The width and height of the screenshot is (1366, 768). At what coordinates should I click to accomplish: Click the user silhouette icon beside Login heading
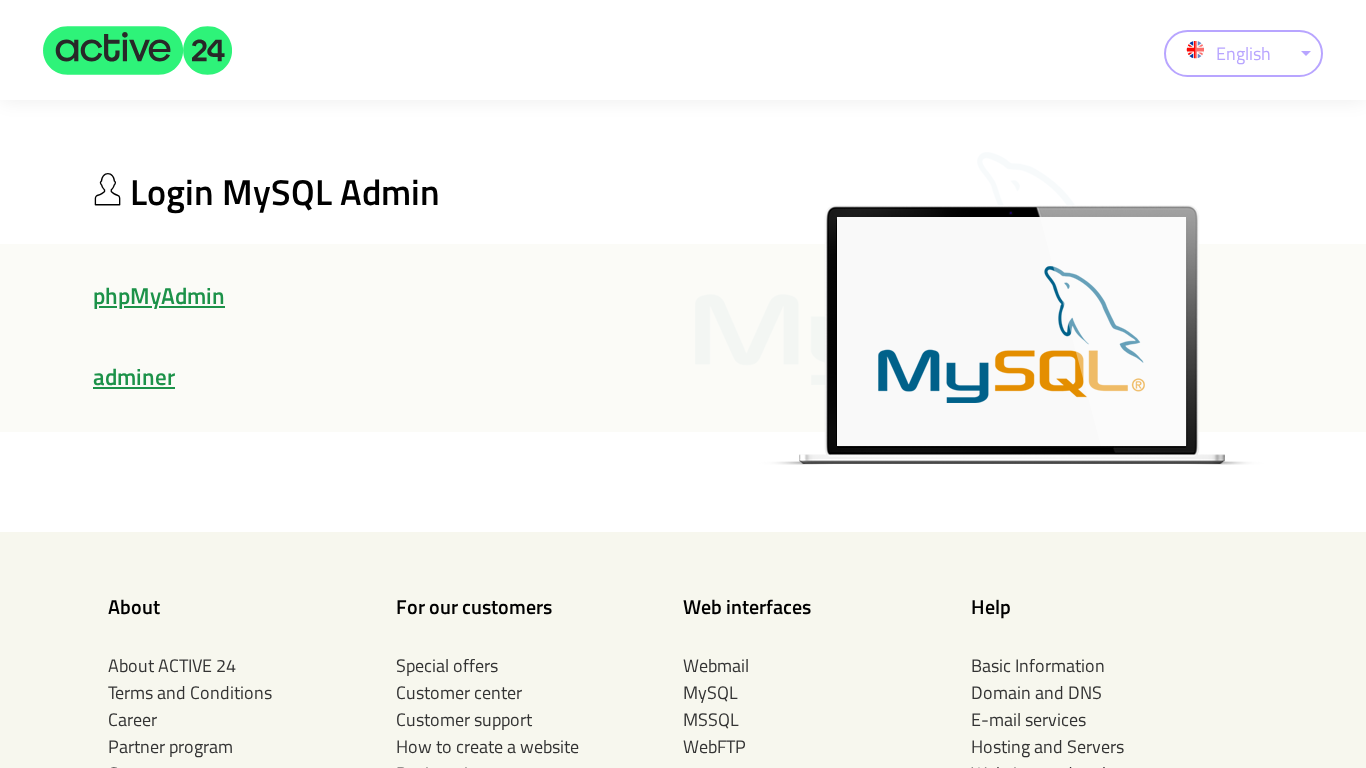(107, 190)
